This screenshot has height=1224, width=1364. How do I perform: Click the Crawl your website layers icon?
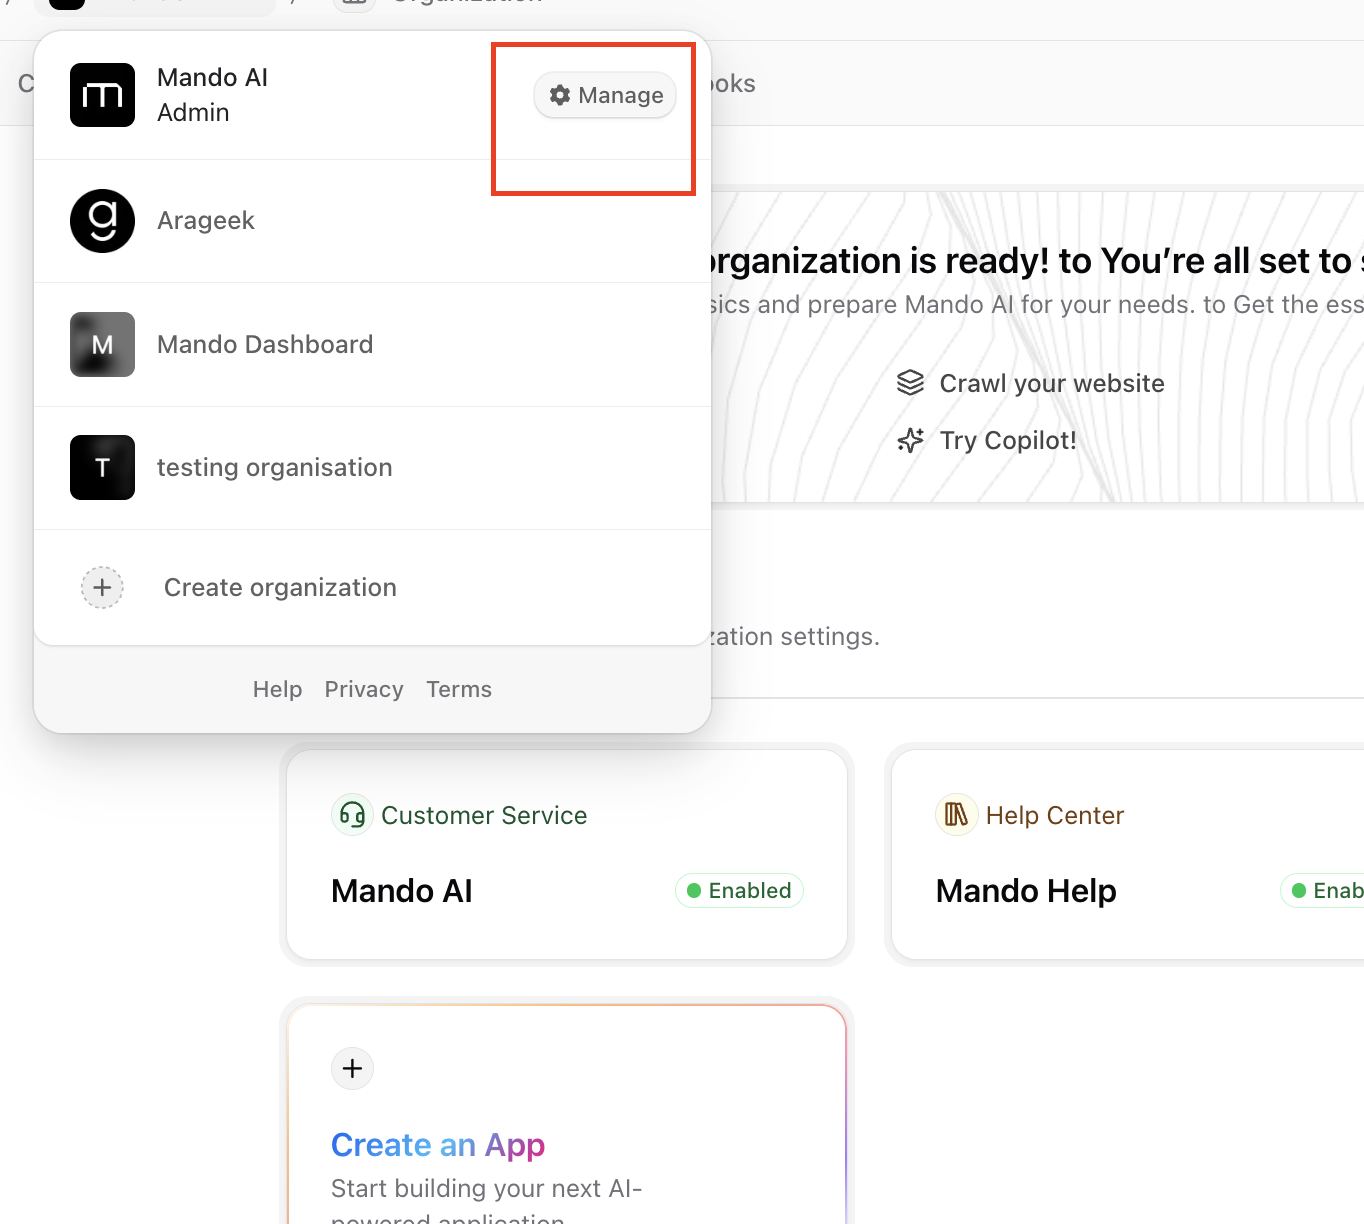coord(910,383)
